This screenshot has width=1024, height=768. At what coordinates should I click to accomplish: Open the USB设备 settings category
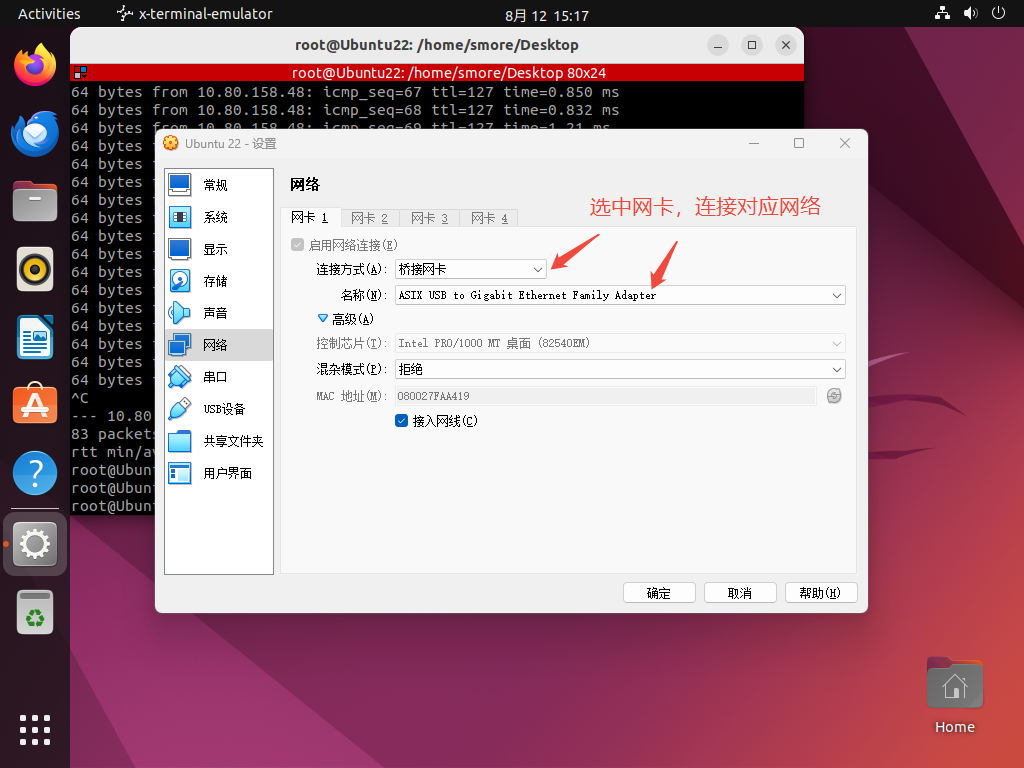(219, 409)
